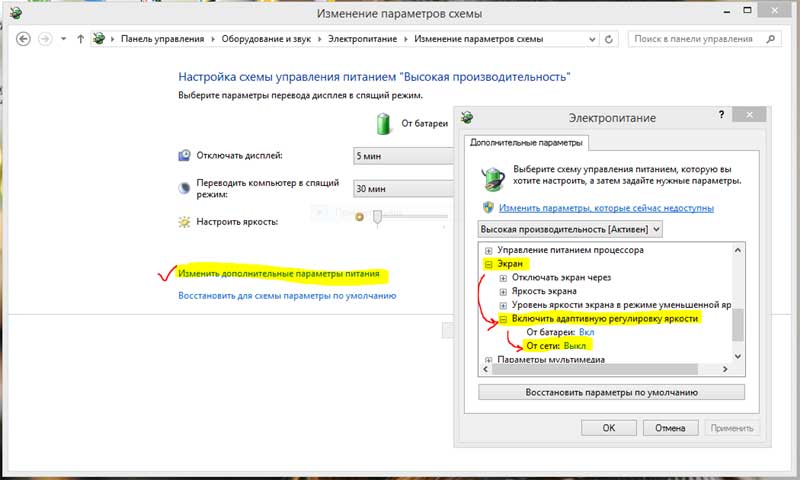Open 'Изменить дополнительные параметры питания' link
Viewport: 800px width, 480px height.
pyautogui.click(x=279, y=274)
